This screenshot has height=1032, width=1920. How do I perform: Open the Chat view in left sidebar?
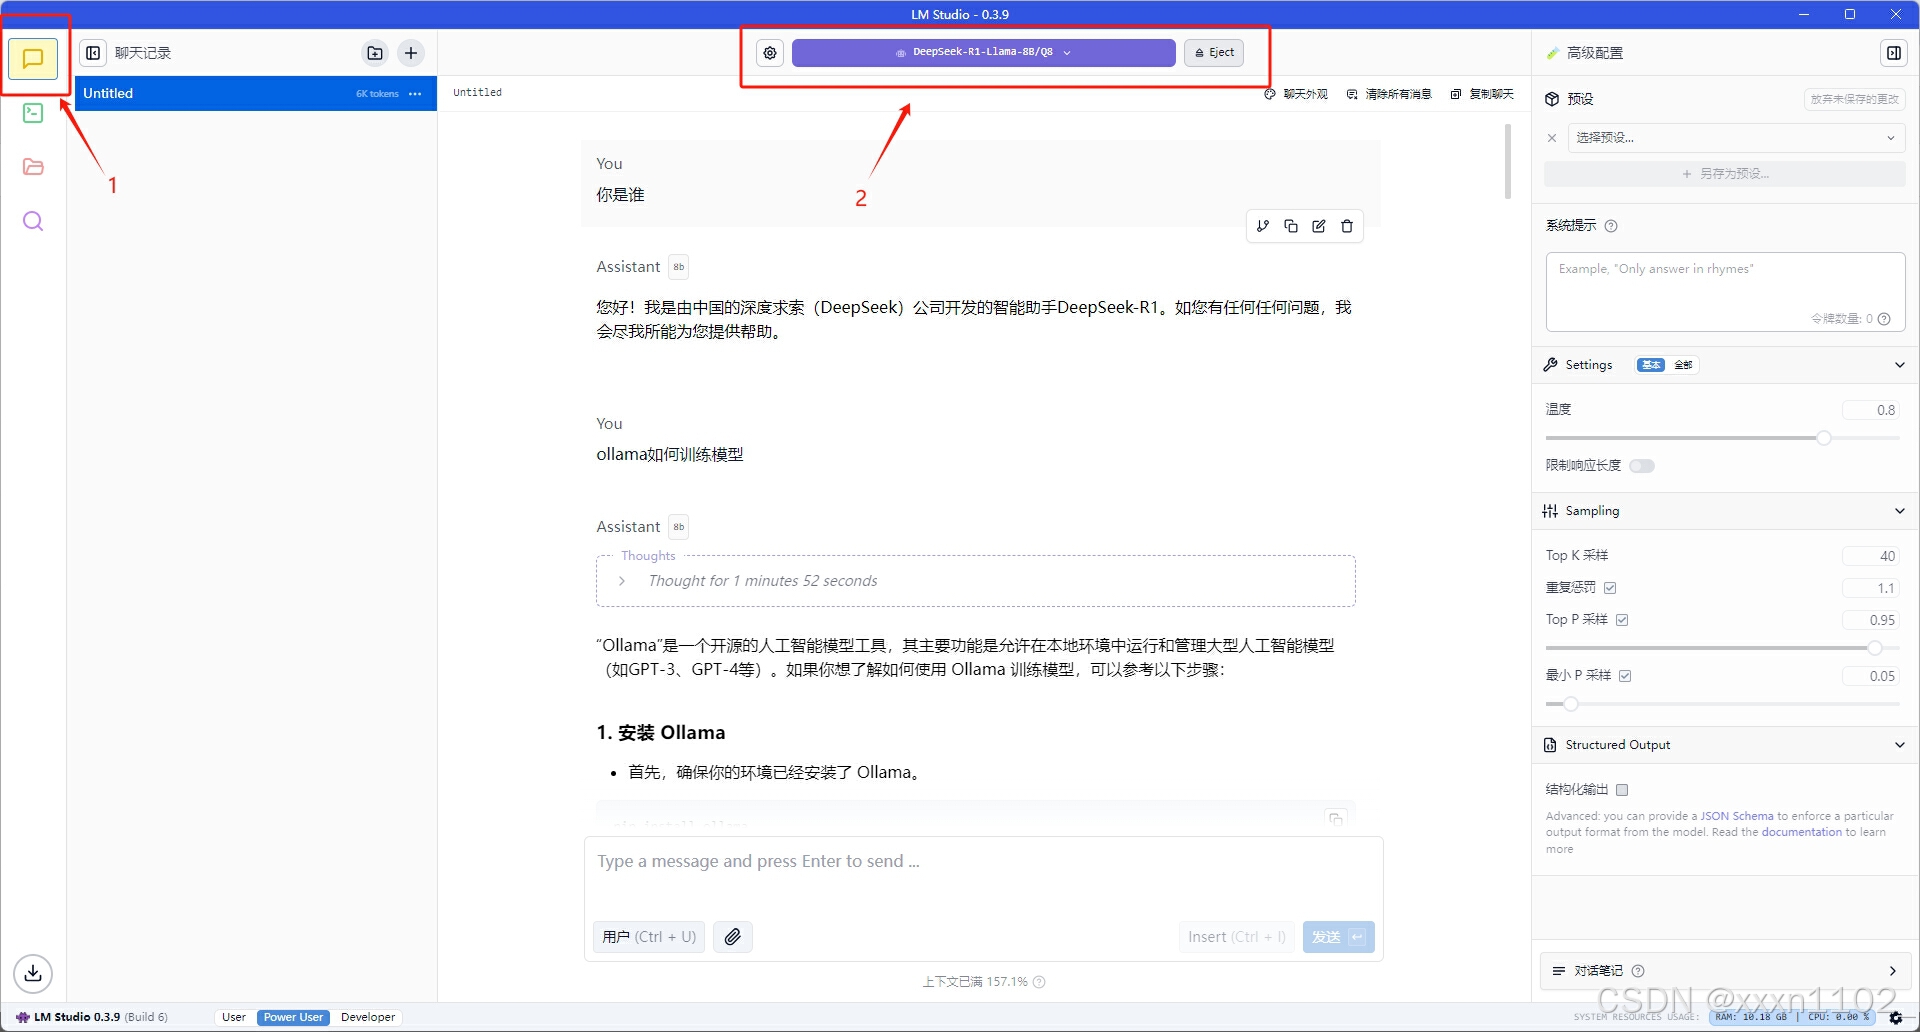[x=33, y=58]
